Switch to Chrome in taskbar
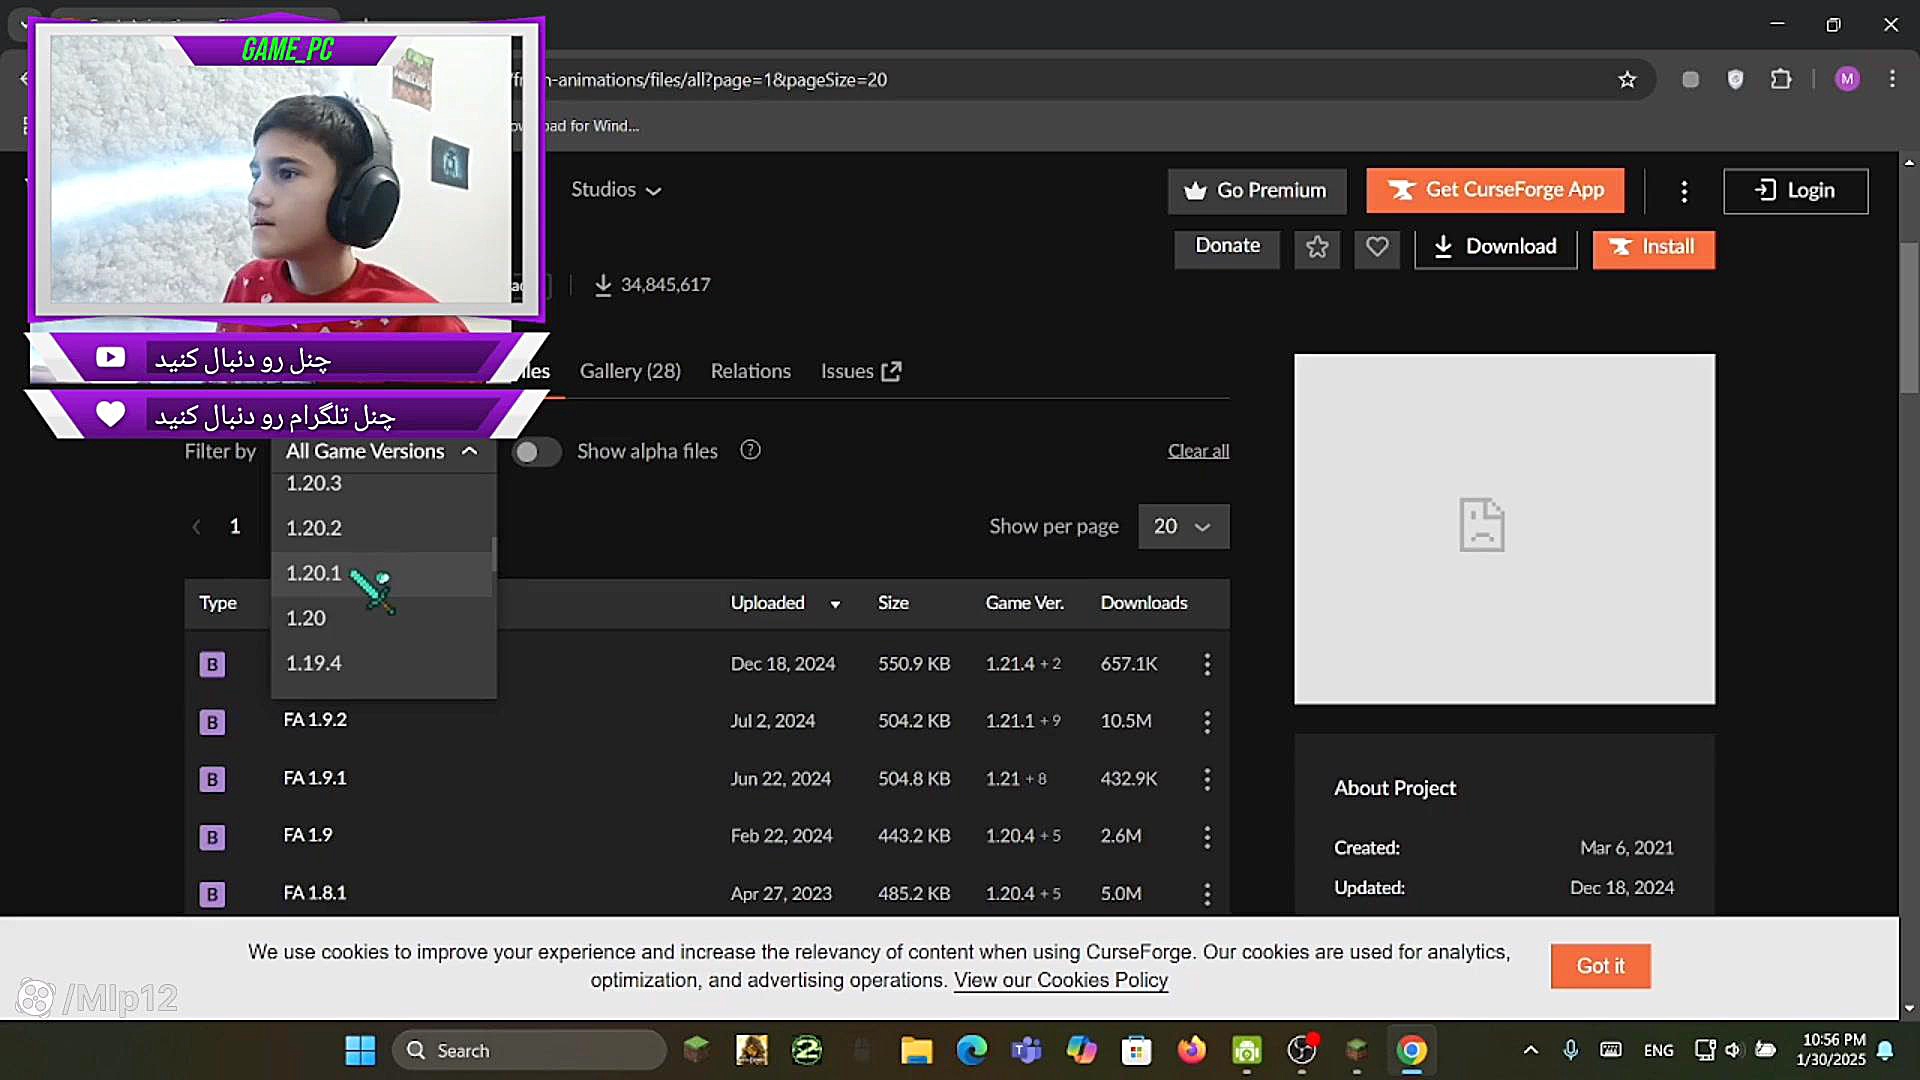 coord(1411,1050)
